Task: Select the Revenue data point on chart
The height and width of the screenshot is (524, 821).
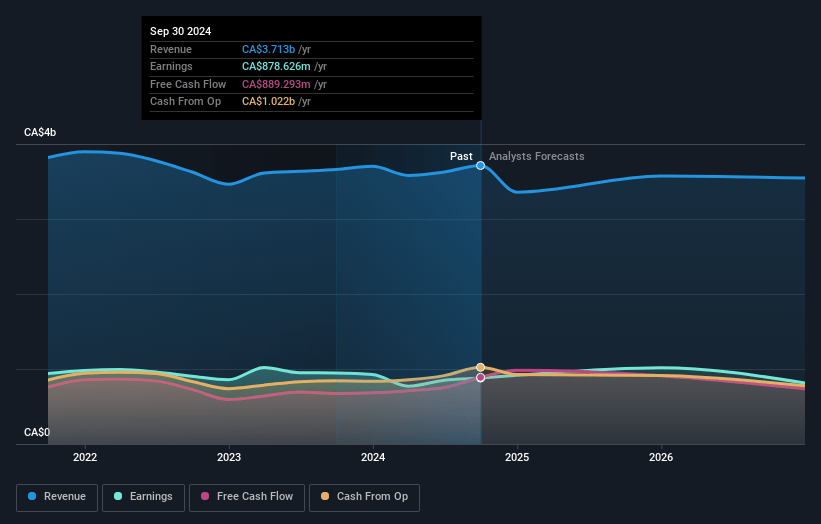Action: coord(480,165)
